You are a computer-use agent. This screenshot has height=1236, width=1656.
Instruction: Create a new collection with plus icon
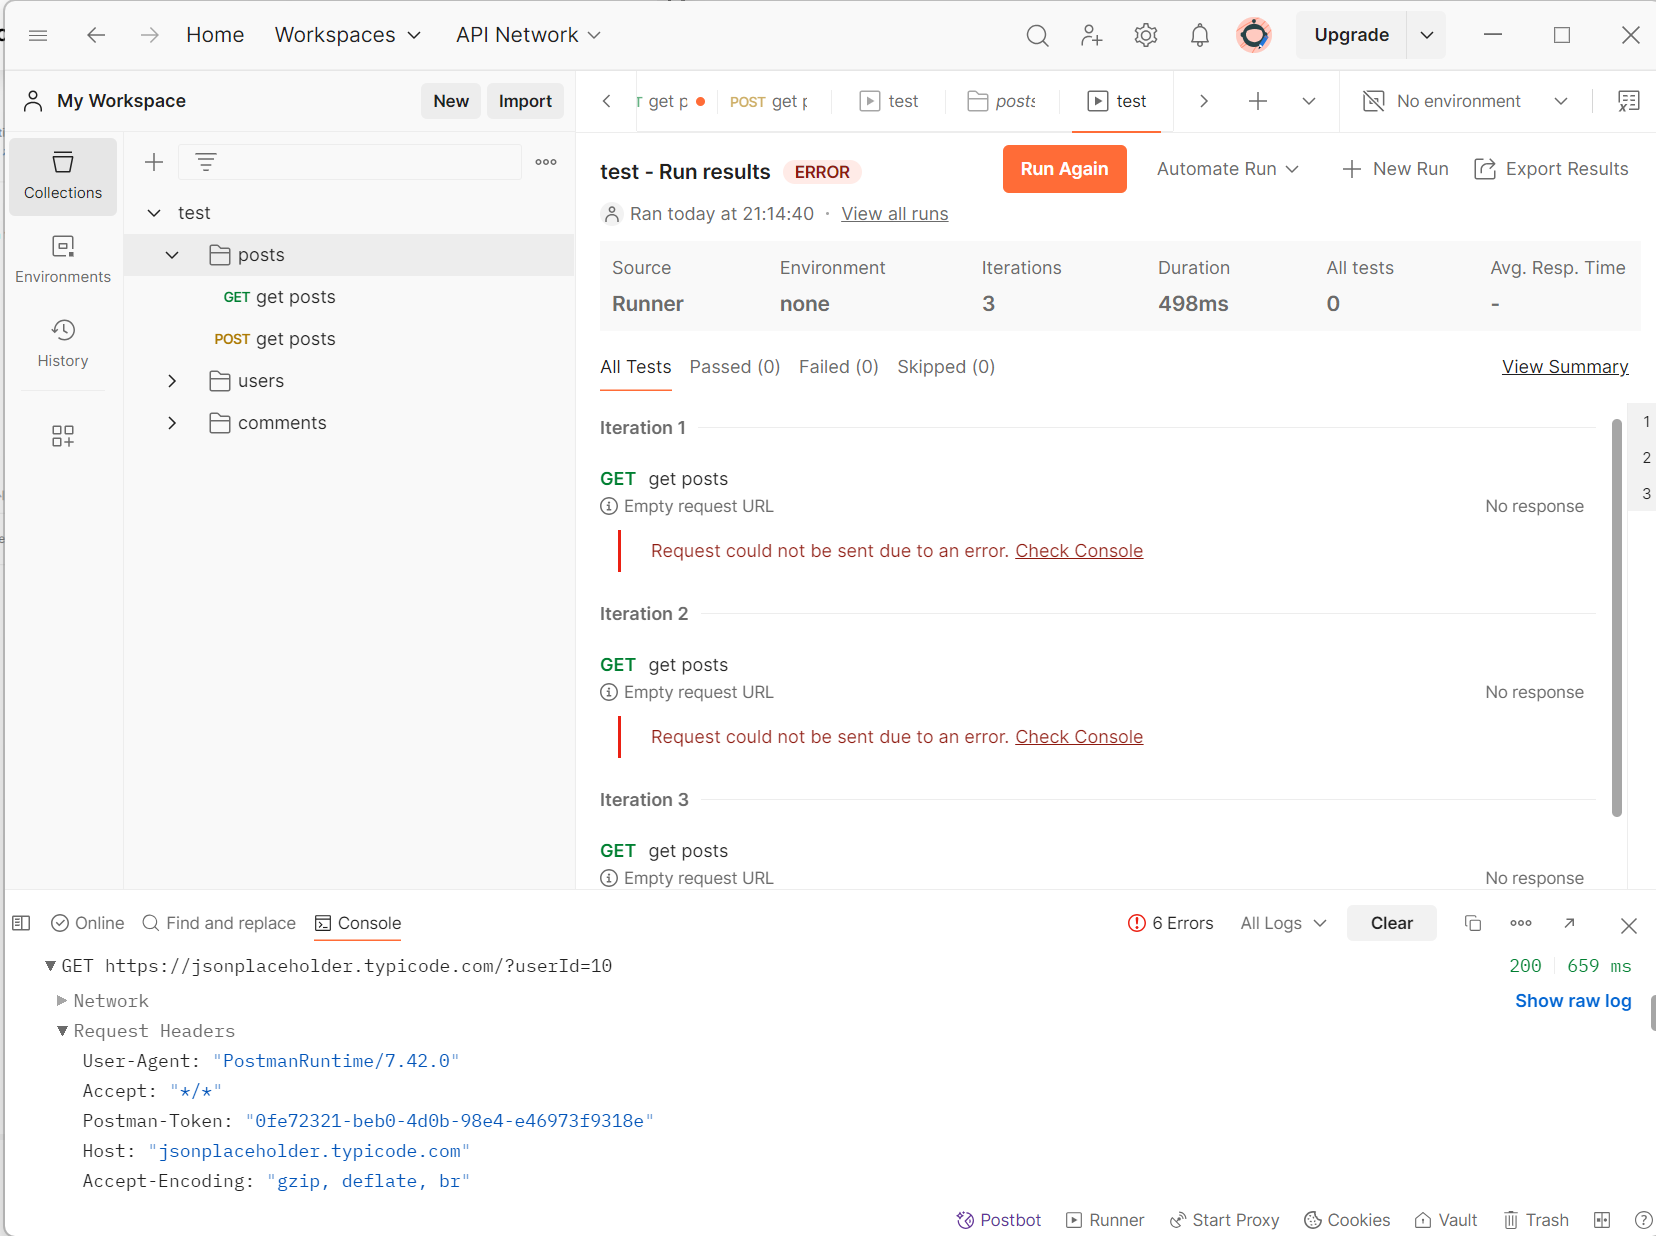coord(154,162)
